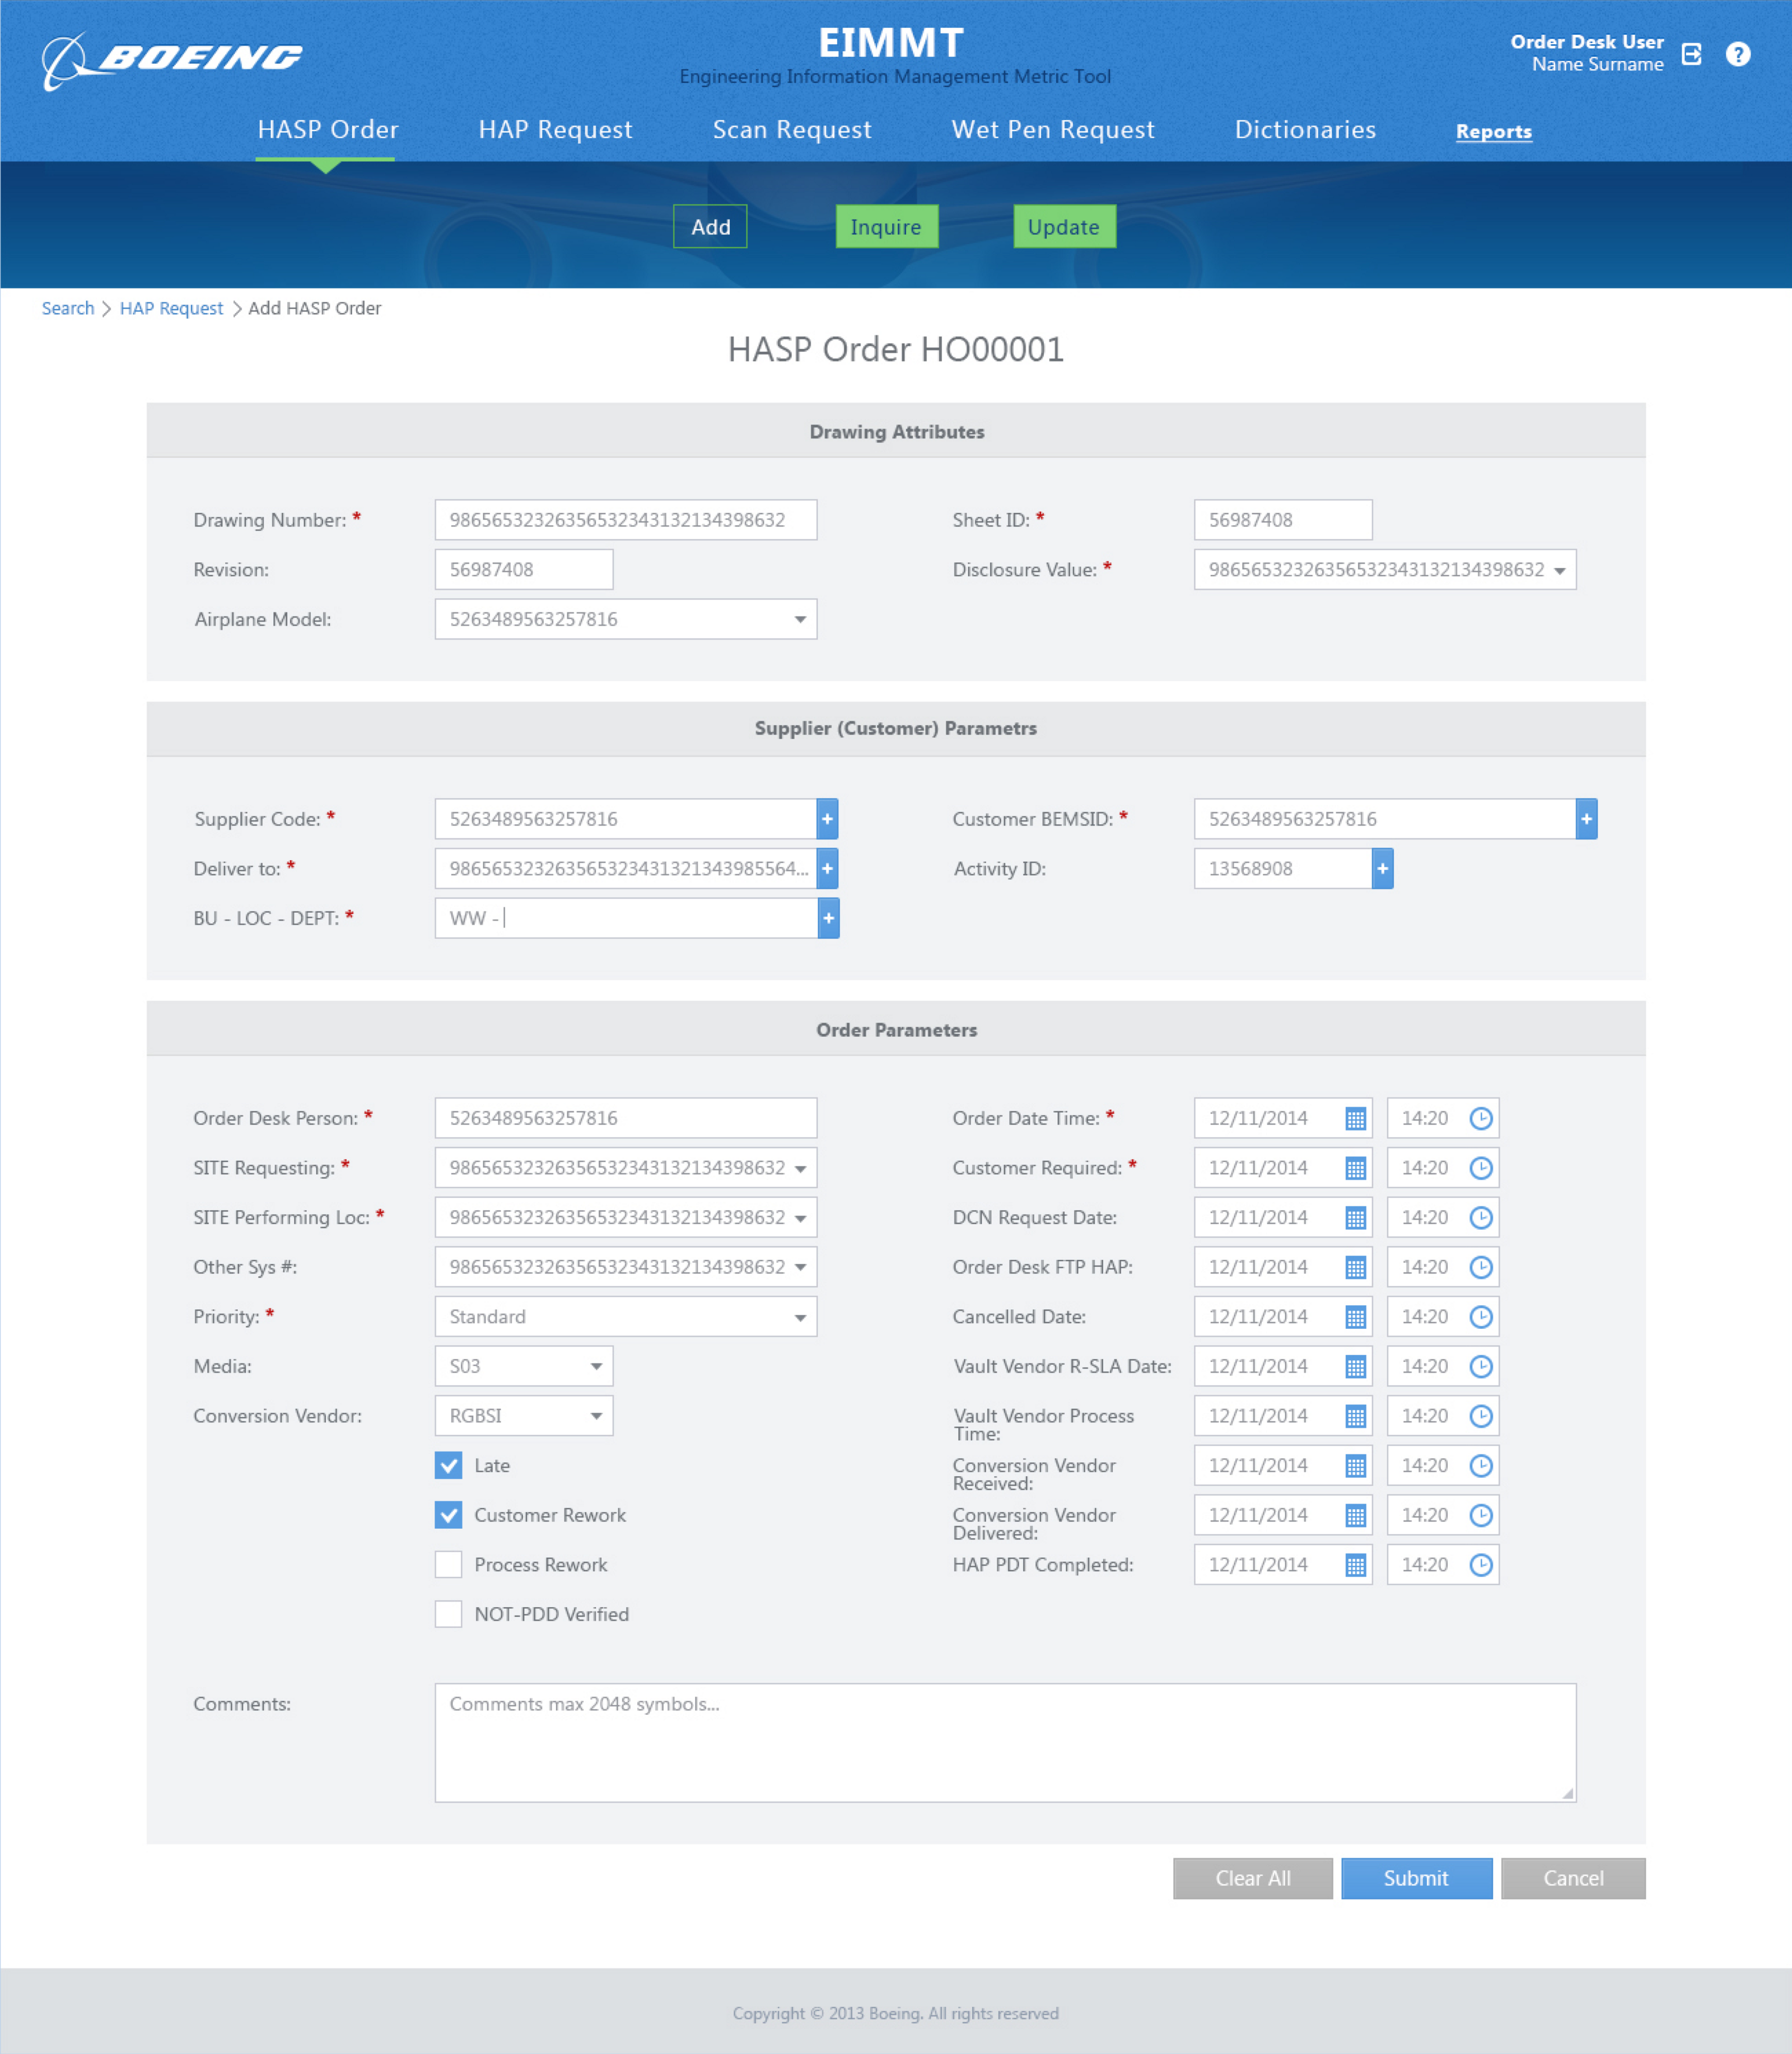Image resolution: width=1792 pixels, height=2054 pixels.
Task: Open clock icon for Customer Required time
Action: click(1481, 1168)
